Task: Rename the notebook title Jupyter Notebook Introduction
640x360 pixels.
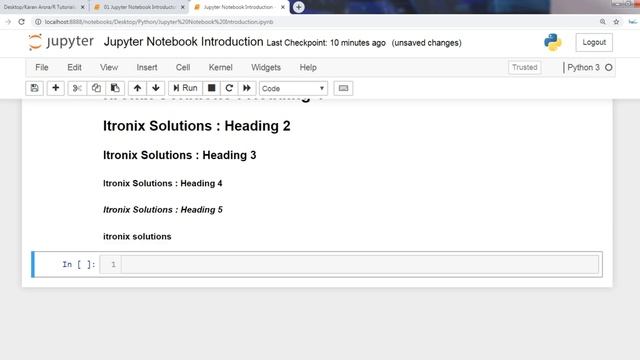Action: pos(184,42)
